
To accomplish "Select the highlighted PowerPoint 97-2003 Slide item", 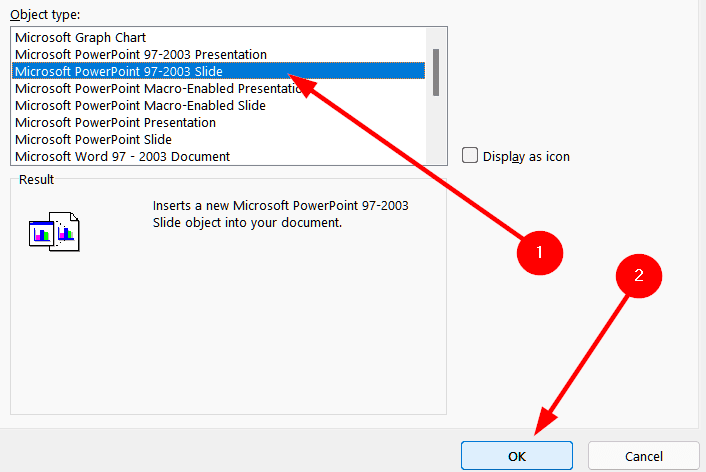I will 218,71.
